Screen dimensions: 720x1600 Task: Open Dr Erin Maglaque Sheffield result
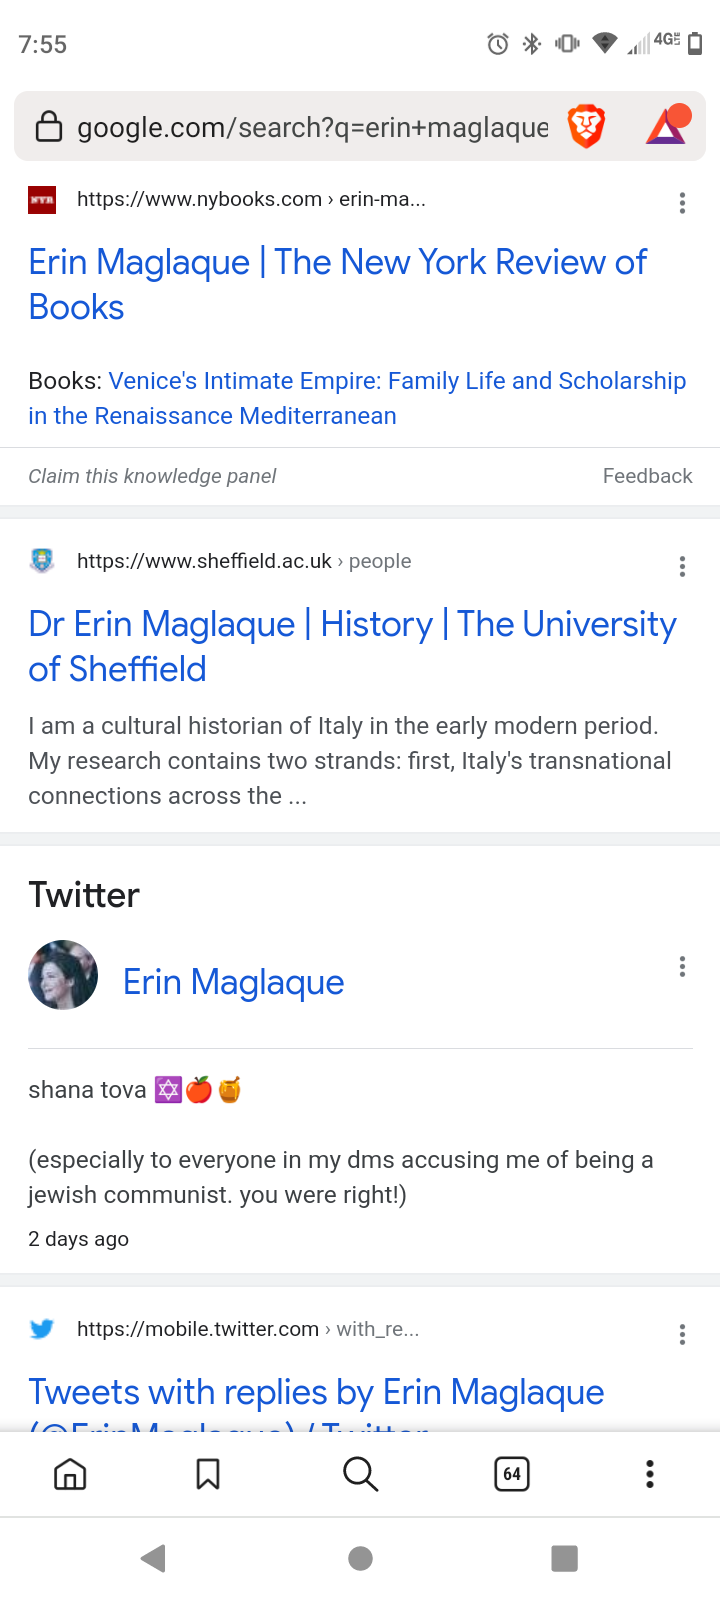pyautogui.click(x=352, y=646)
